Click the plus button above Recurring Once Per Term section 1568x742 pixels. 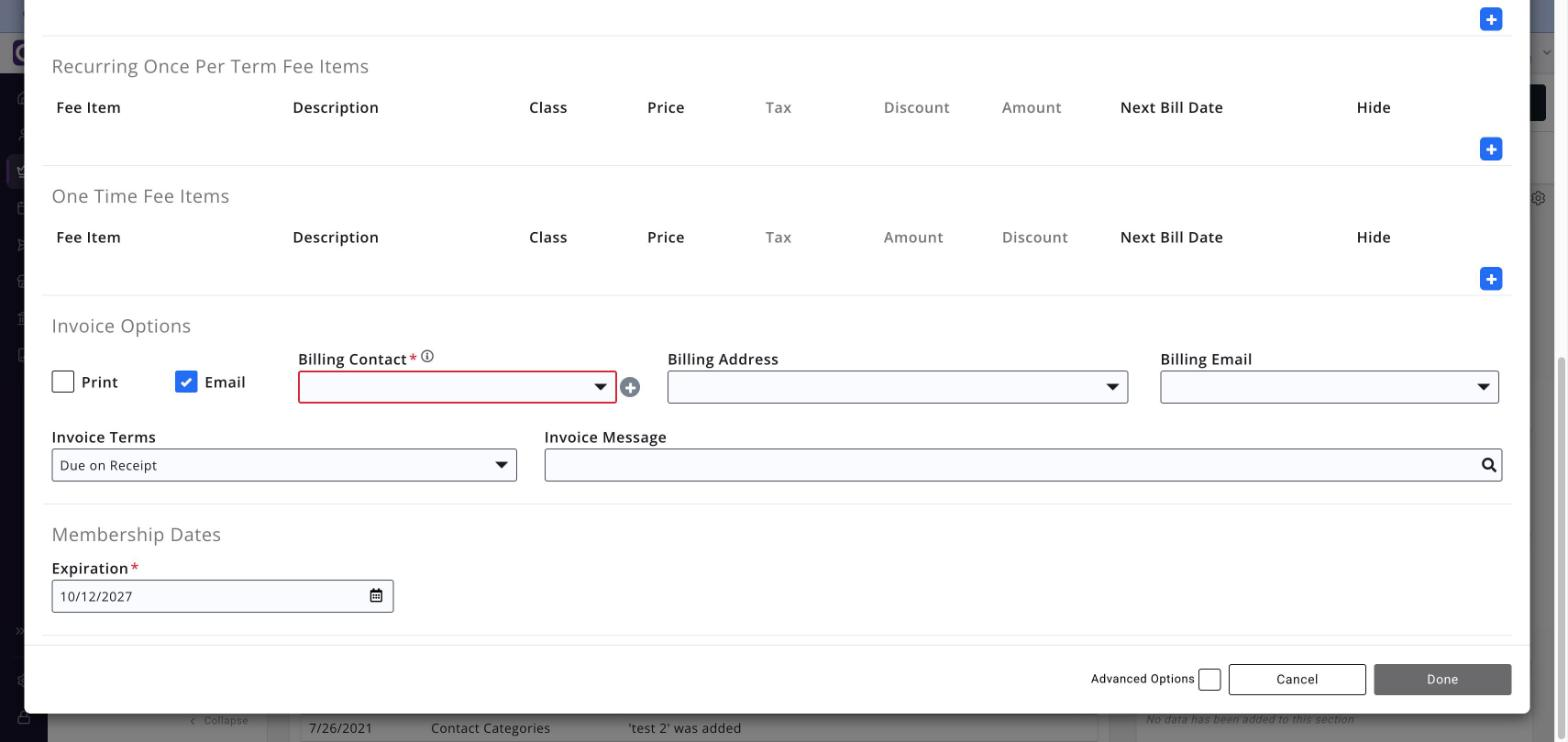(1490, 19)
